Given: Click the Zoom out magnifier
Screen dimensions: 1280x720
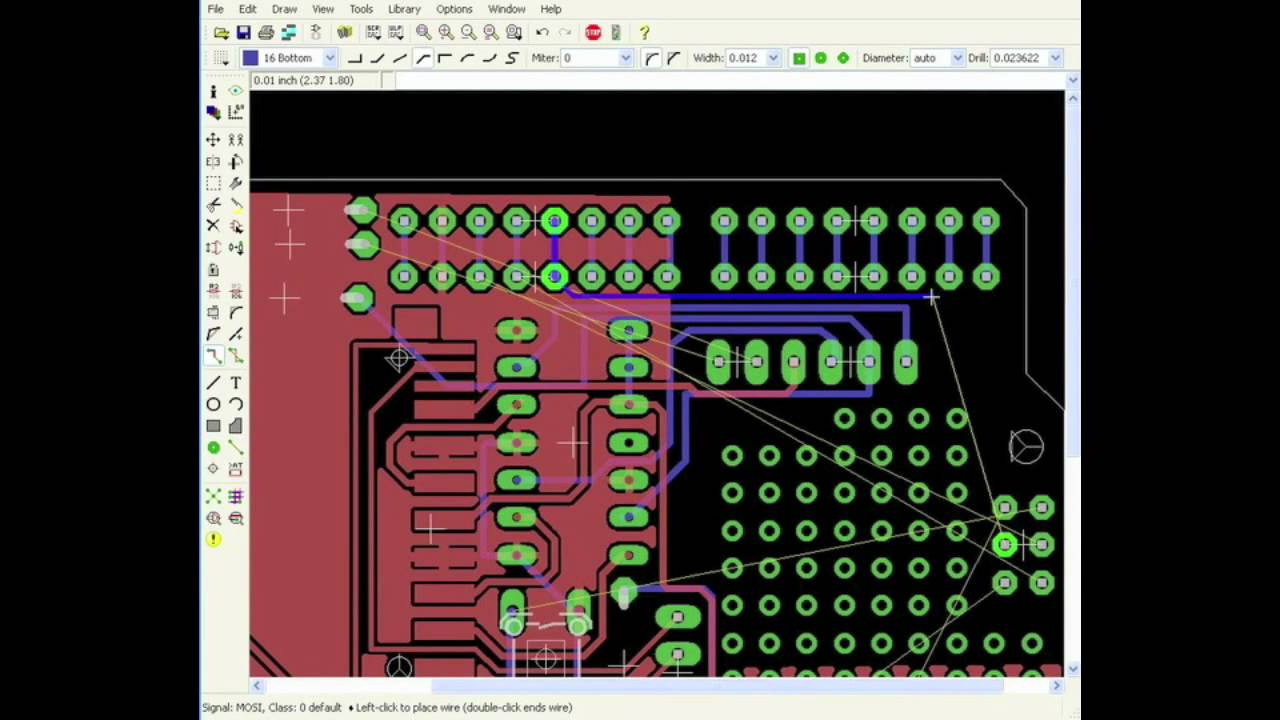Looking at the screenshot, I should pos(468,33).
